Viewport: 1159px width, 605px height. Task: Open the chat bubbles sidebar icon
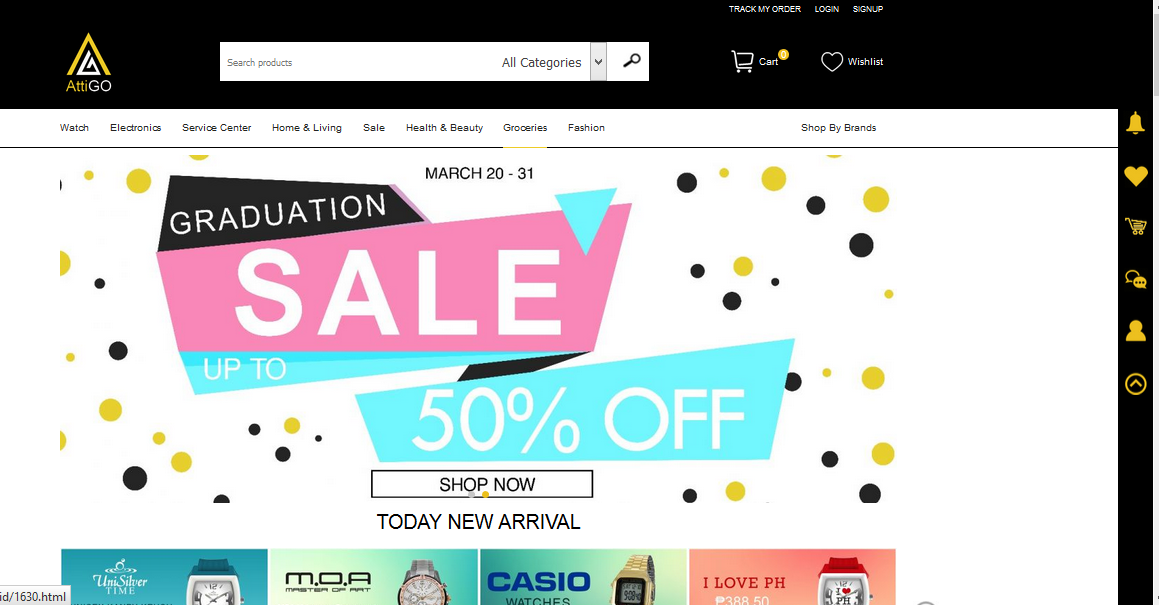click(x=1135, y=279)
